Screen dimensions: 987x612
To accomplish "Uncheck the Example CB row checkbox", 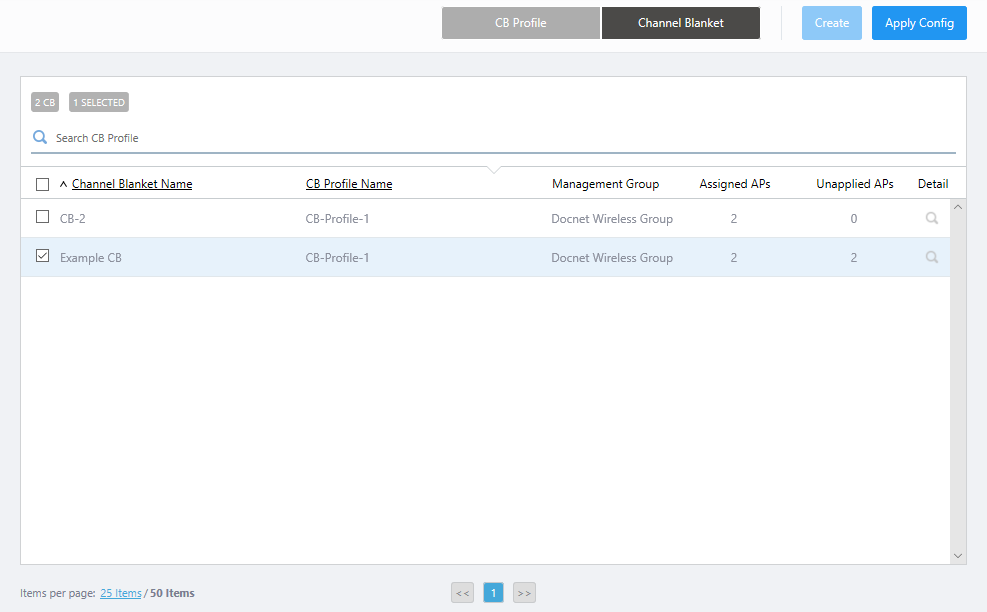I will tap(42, 256).
